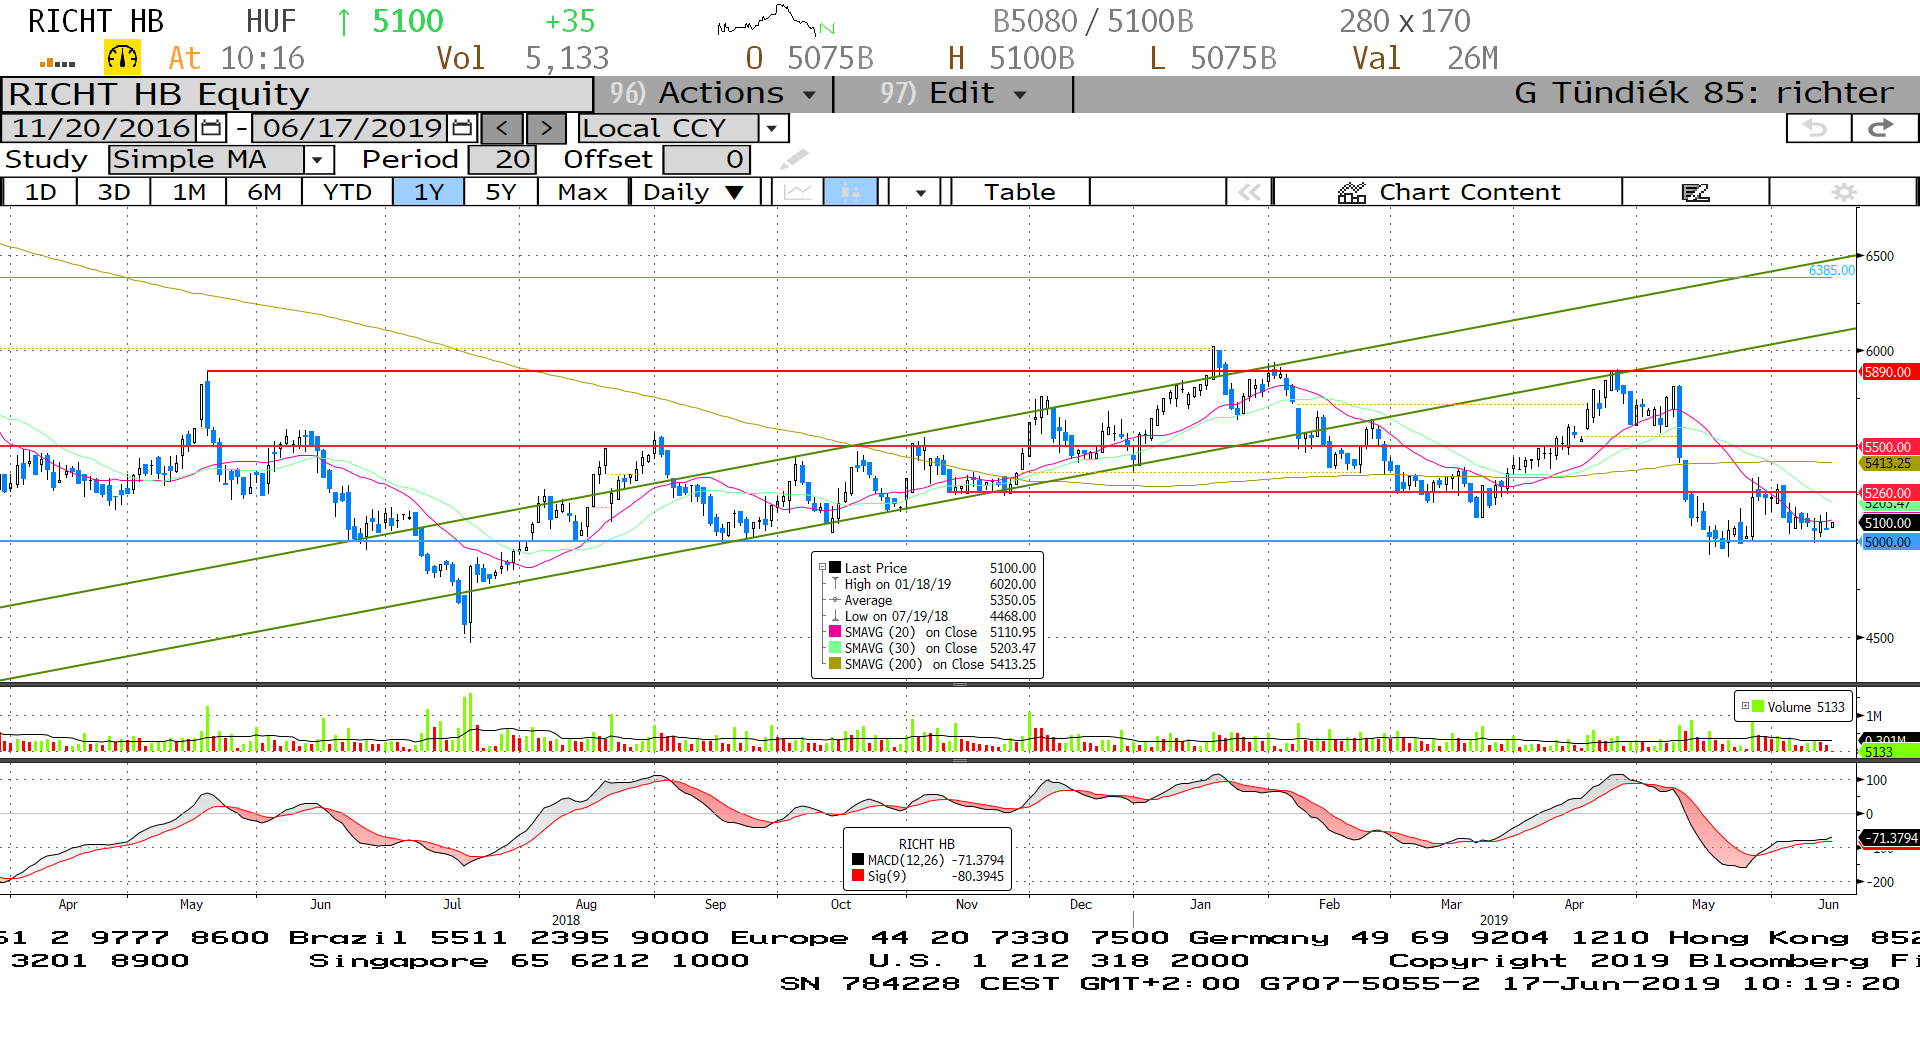This screenshot has width=1920, height=1039.
Task: Open the Actions menu
Action: [x=714, y=93]
